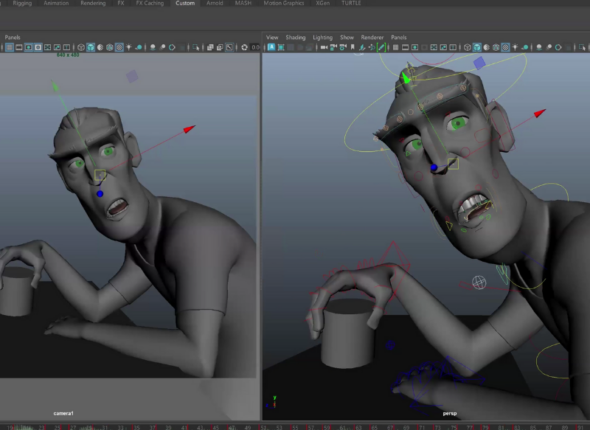Select the Custom shelf tab
Screen dimensions: 590x430
(185, 3)
